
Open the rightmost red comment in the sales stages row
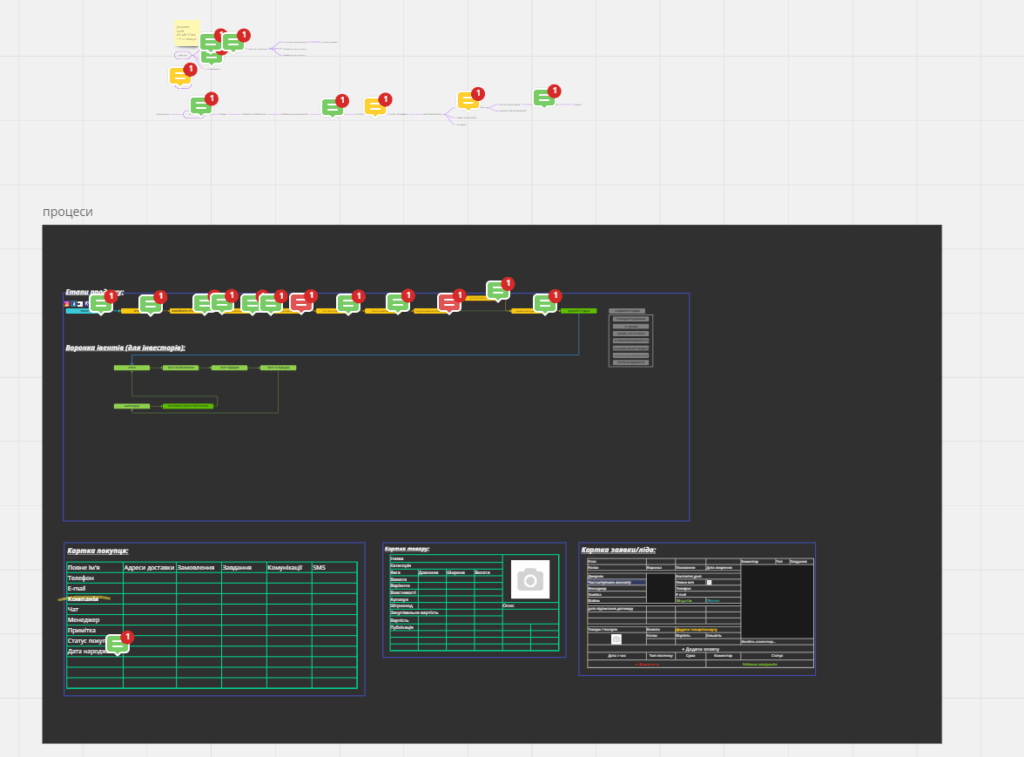pyautogui.click(x=449, y=303)
